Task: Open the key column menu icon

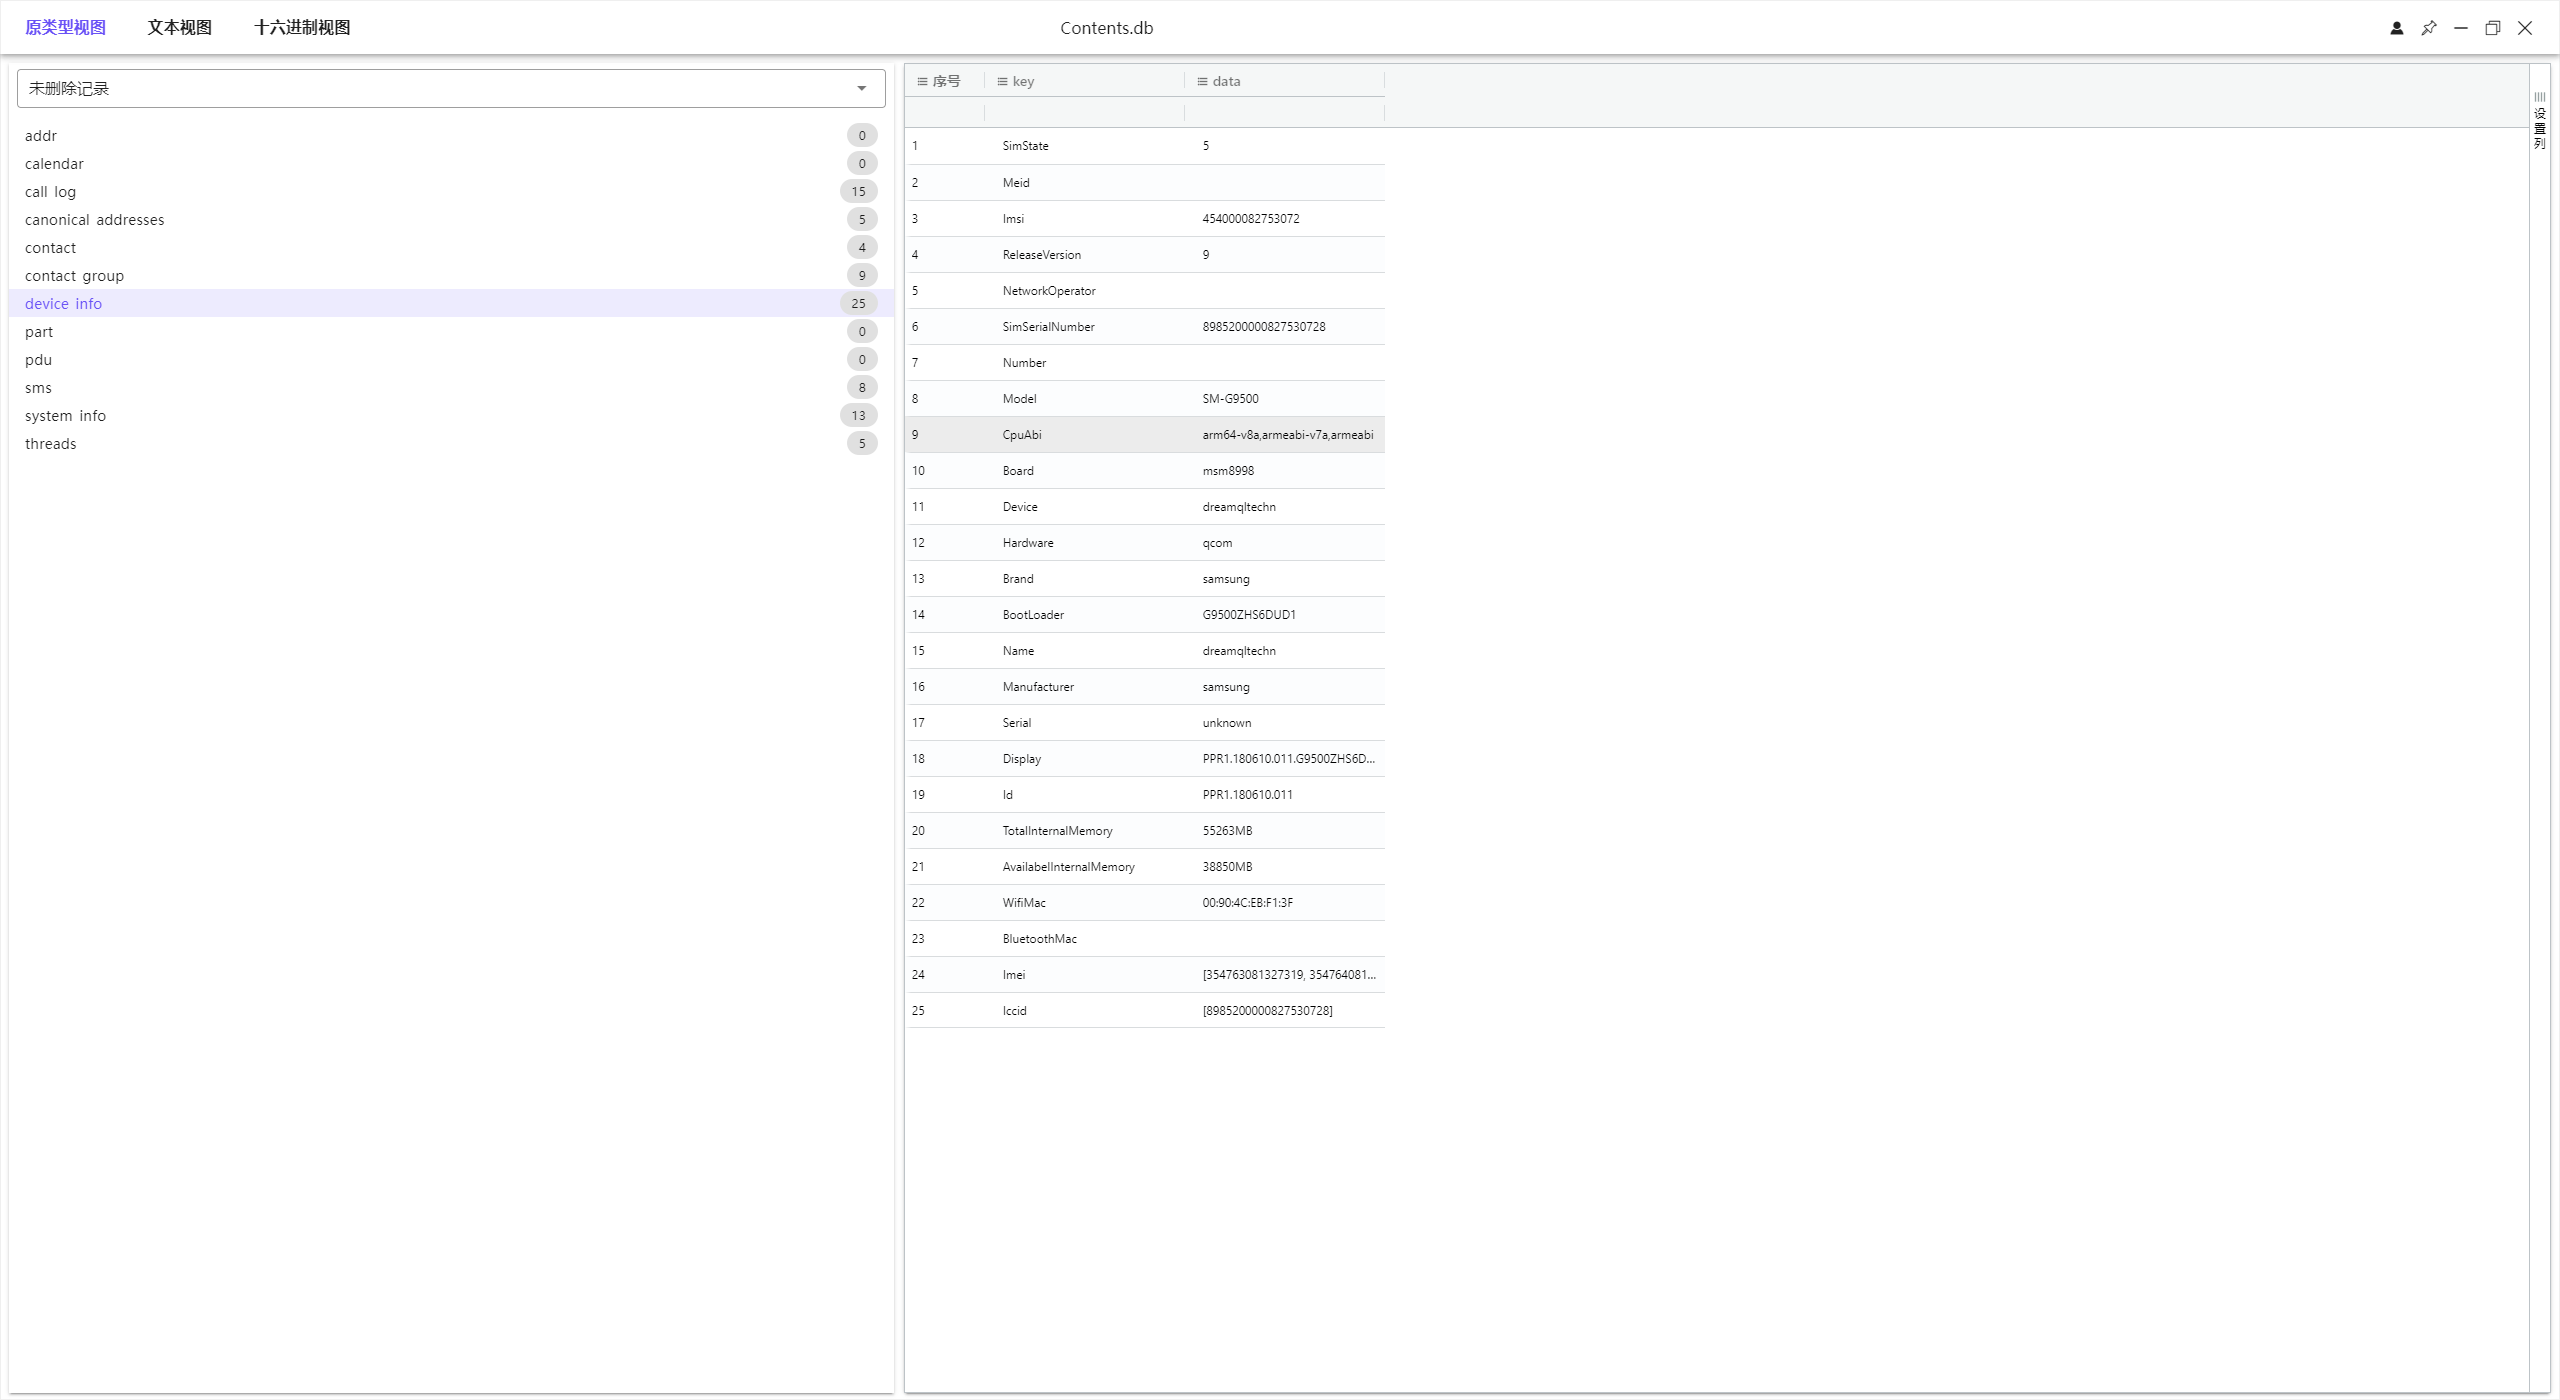Action: [x=1002, y=82]
